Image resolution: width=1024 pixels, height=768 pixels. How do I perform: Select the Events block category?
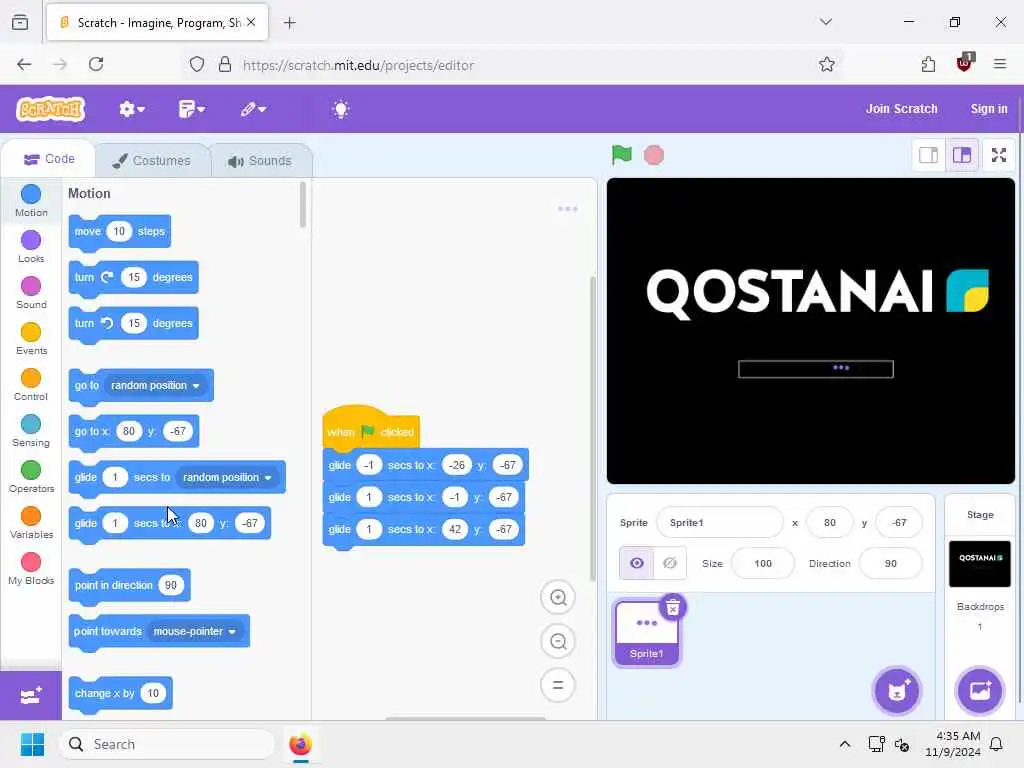(x=31, y=339)
